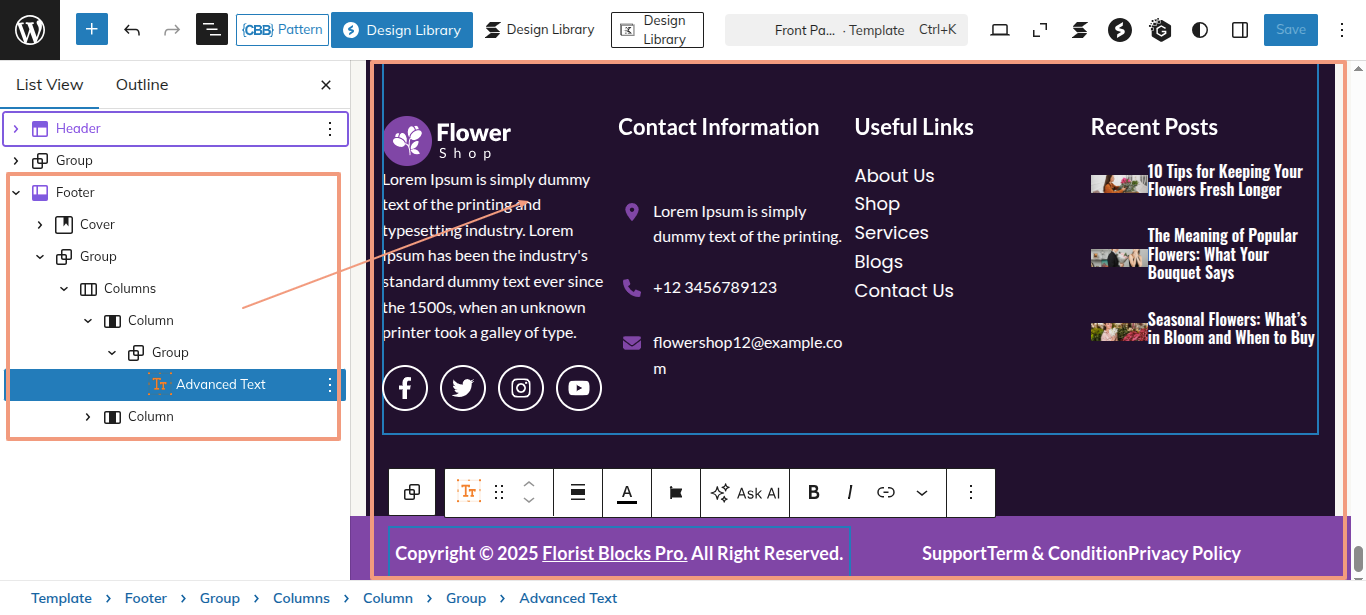Select the List View tab
This screenshot has height=615, width=1366.
pos(50,85)
